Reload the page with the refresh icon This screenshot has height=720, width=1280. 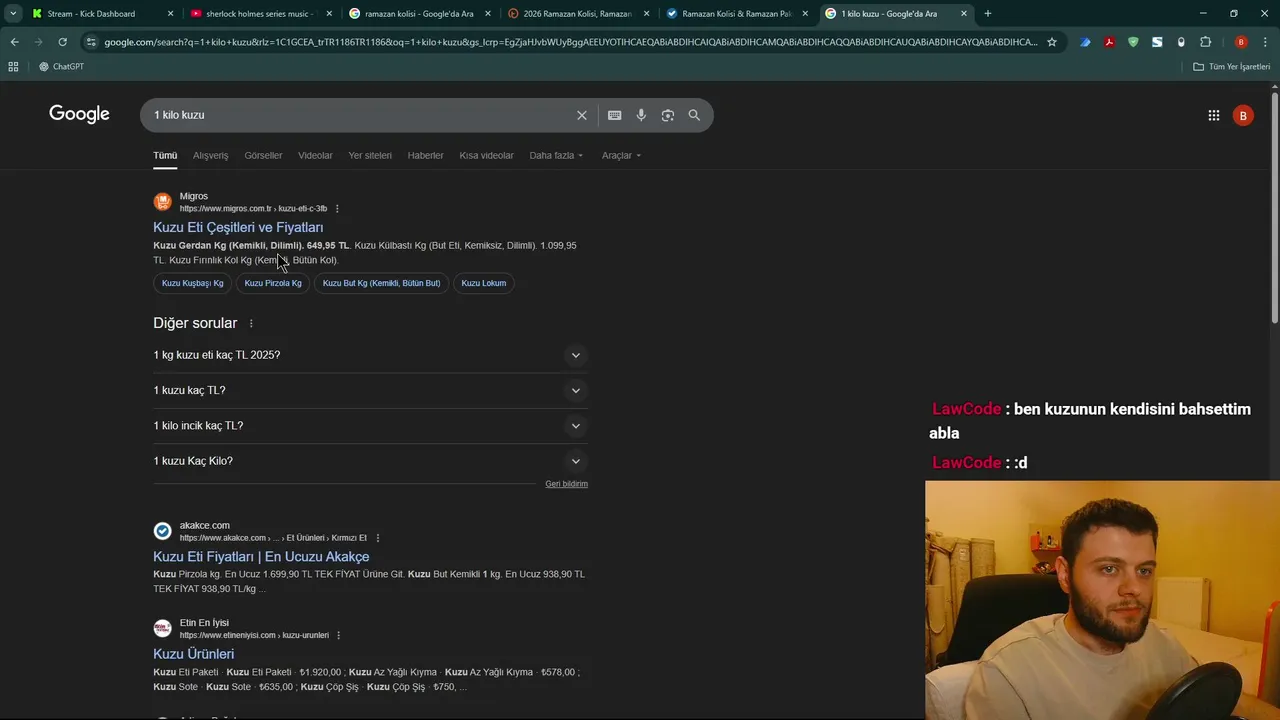pyautogui.click(x=62, y=42)
